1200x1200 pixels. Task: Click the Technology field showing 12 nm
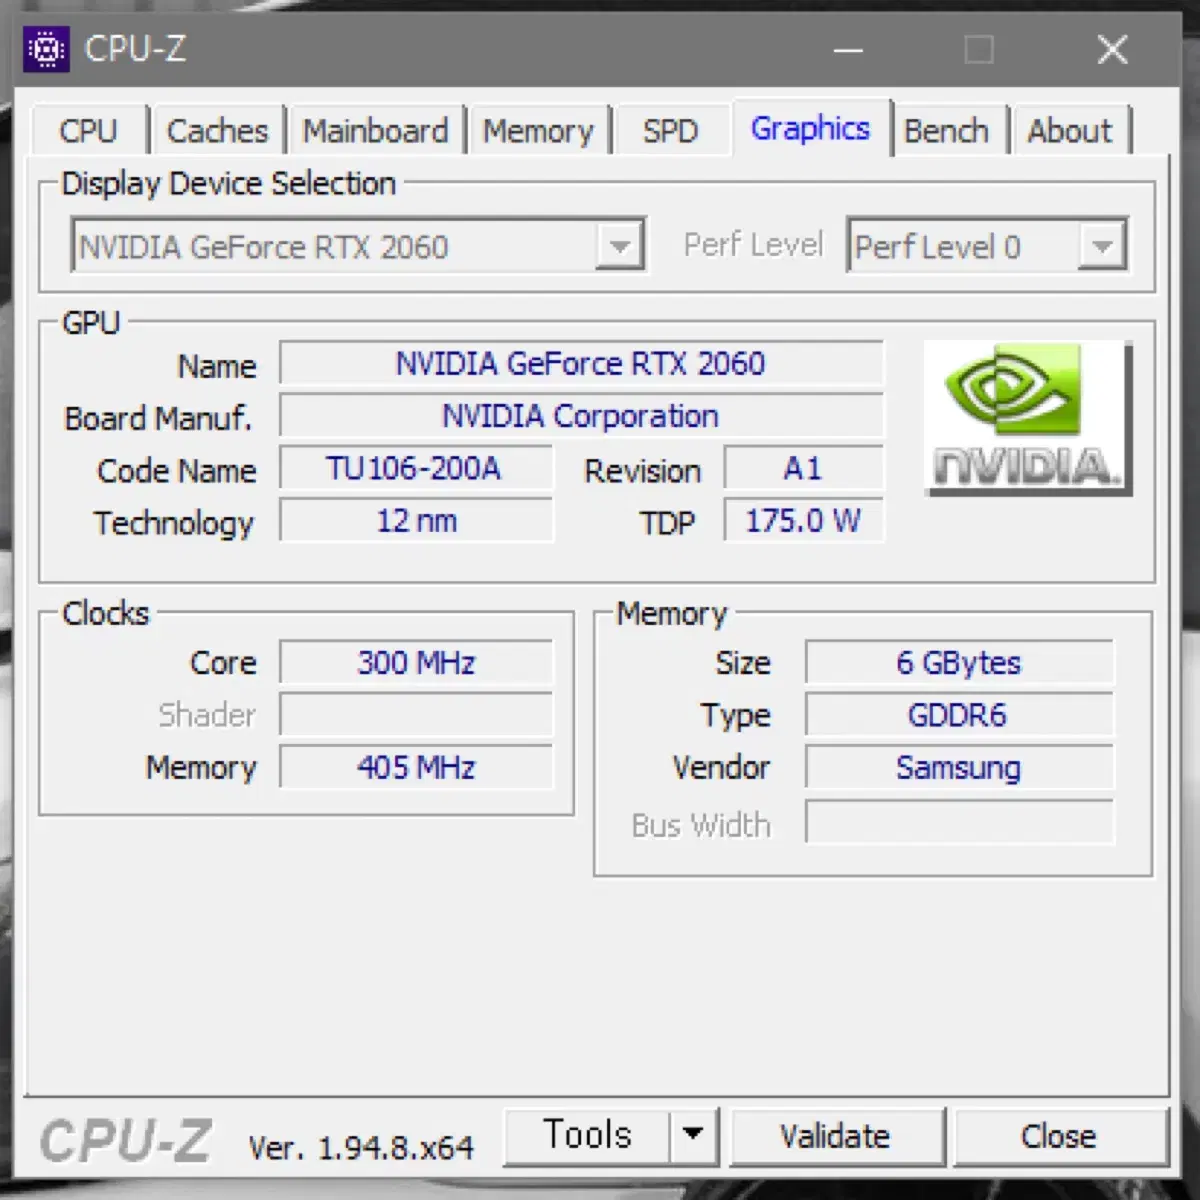tap(415, 520)
